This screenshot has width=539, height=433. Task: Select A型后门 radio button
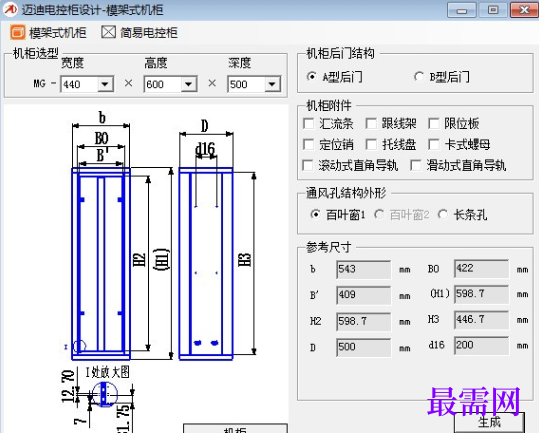pos(311,76)
